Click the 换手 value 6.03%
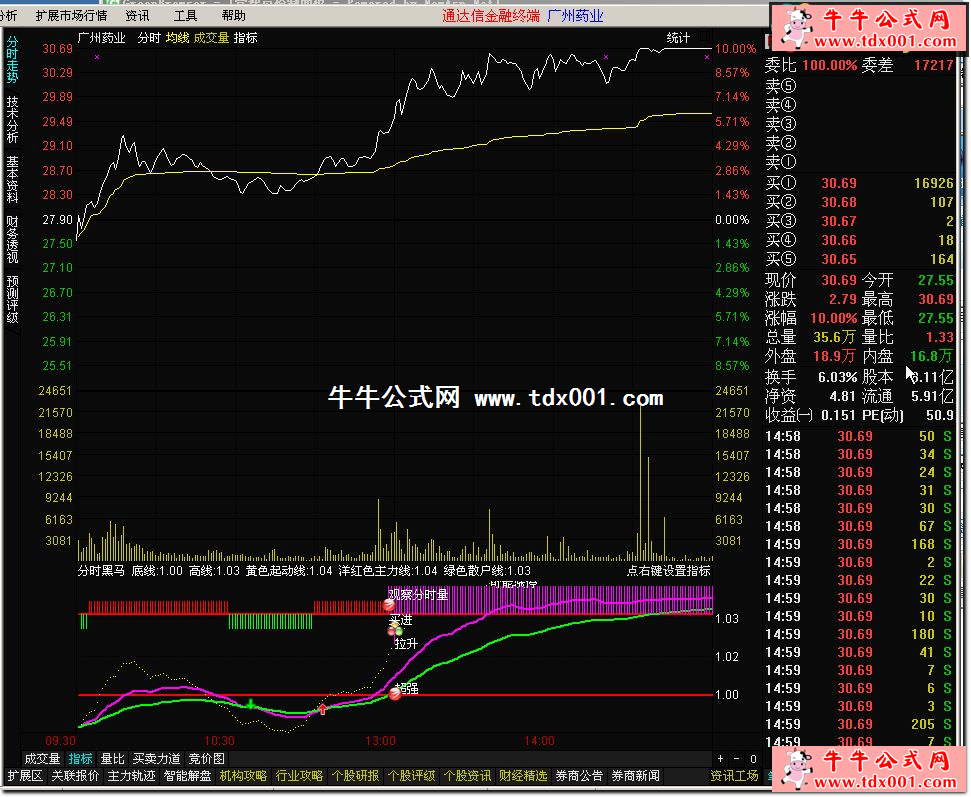Image resolution: width=971 pixels, height=797 pixels. pos(837,378)
